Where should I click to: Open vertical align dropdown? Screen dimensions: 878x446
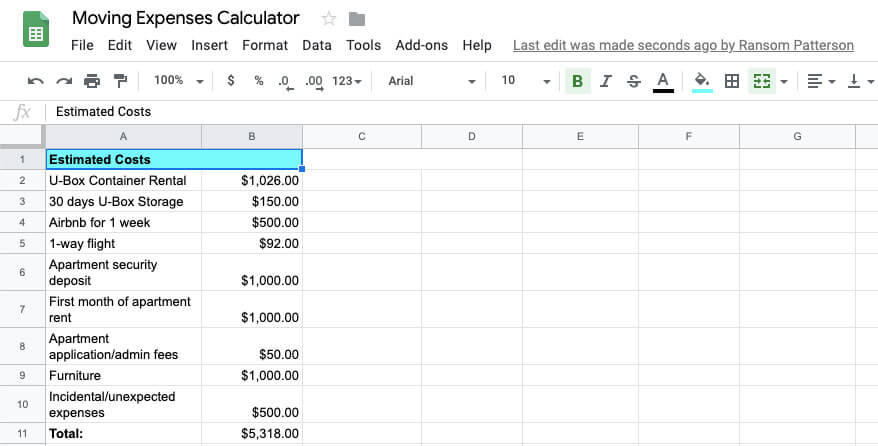pyautogui.click(x=861, y=82)
